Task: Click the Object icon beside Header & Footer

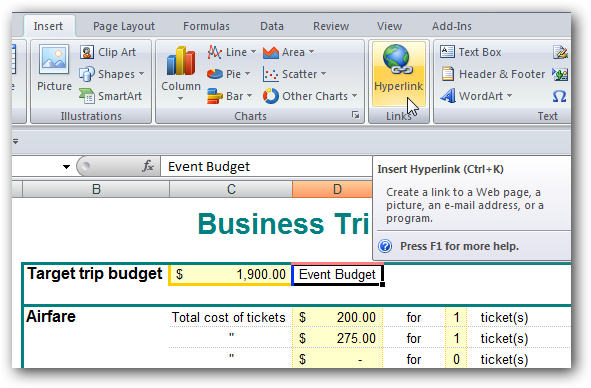Action: [560, 74]
